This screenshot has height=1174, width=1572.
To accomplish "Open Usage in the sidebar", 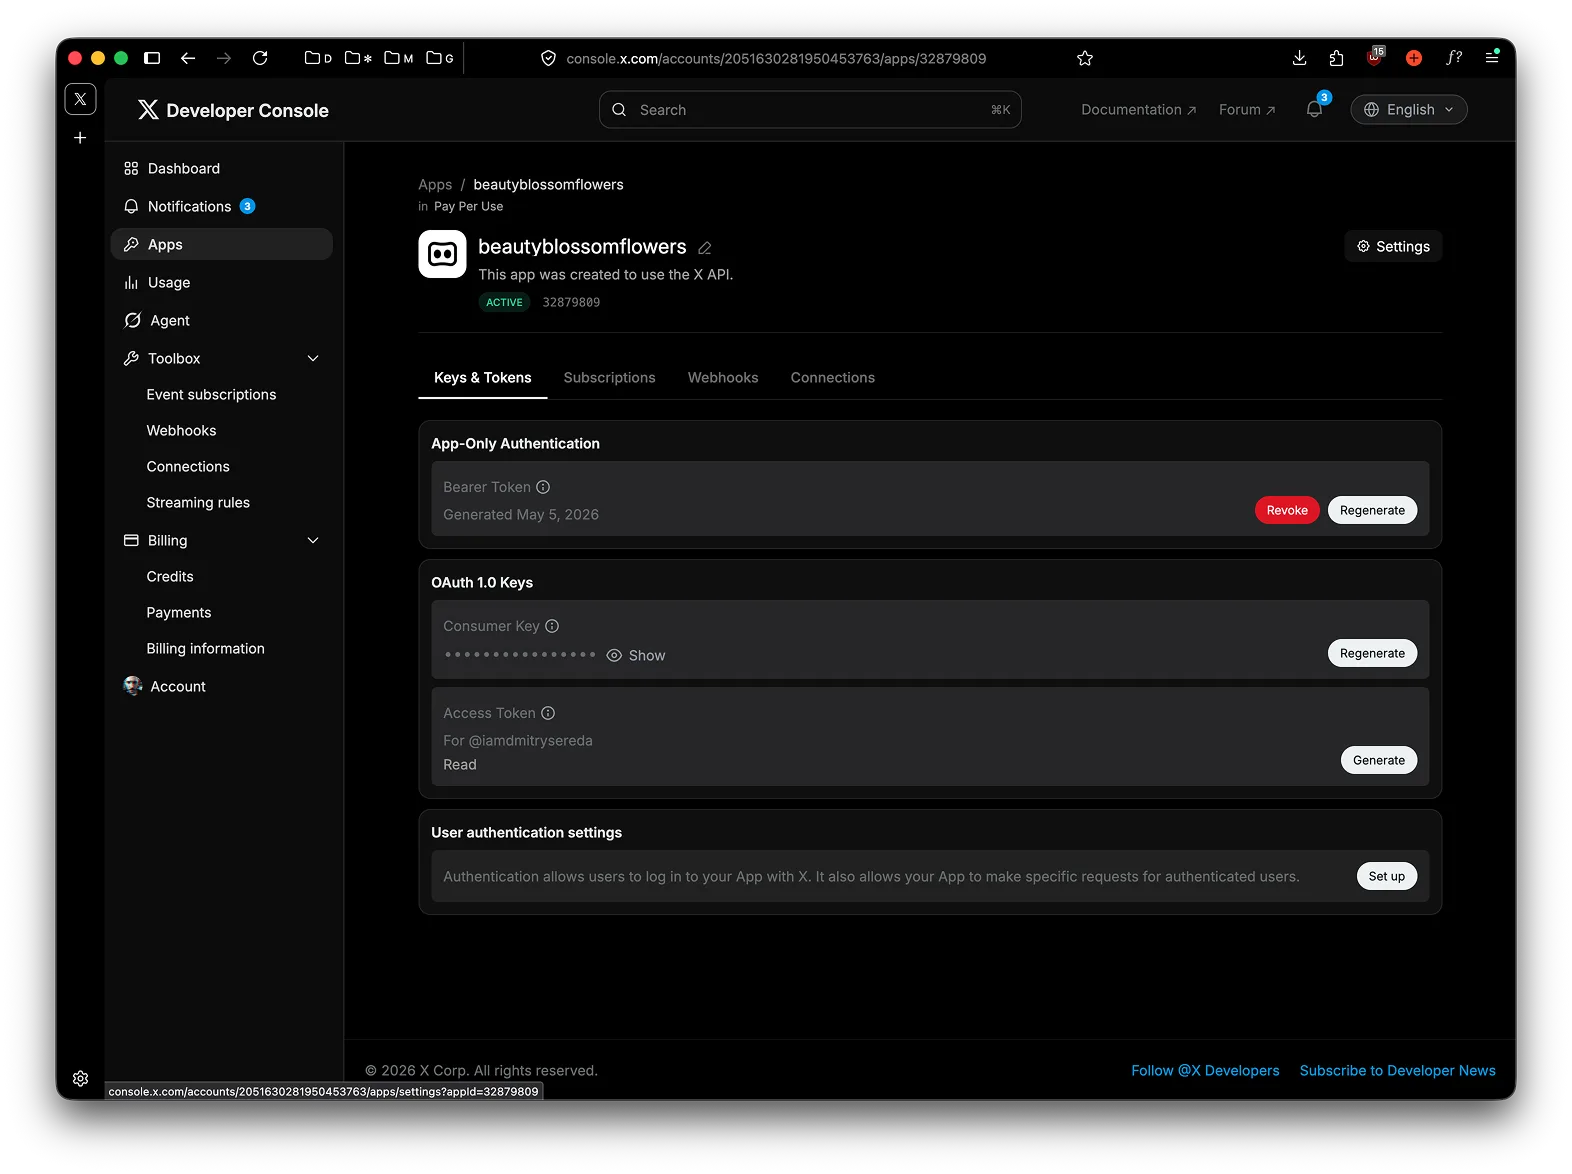I will point(221,282).
